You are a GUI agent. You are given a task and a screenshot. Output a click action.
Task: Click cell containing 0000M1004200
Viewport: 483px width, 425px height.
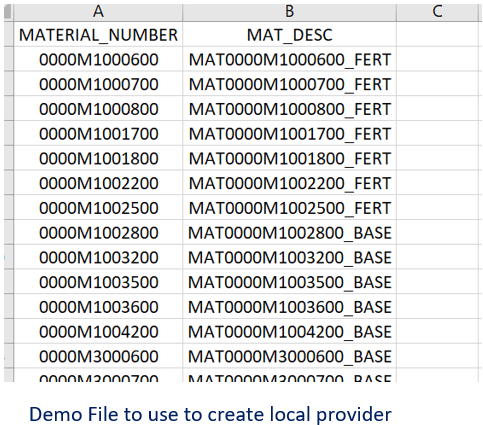point(98,331)
